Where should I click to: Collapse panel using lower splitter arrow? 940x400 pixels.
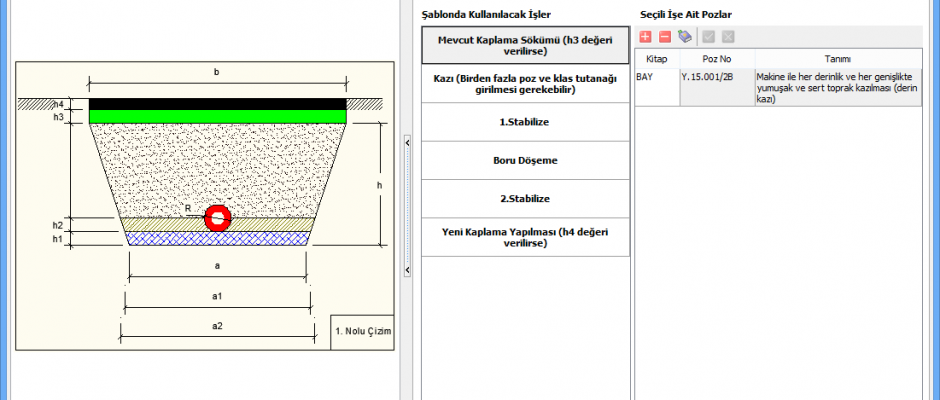pyautogui.click(x=408, y=270)
